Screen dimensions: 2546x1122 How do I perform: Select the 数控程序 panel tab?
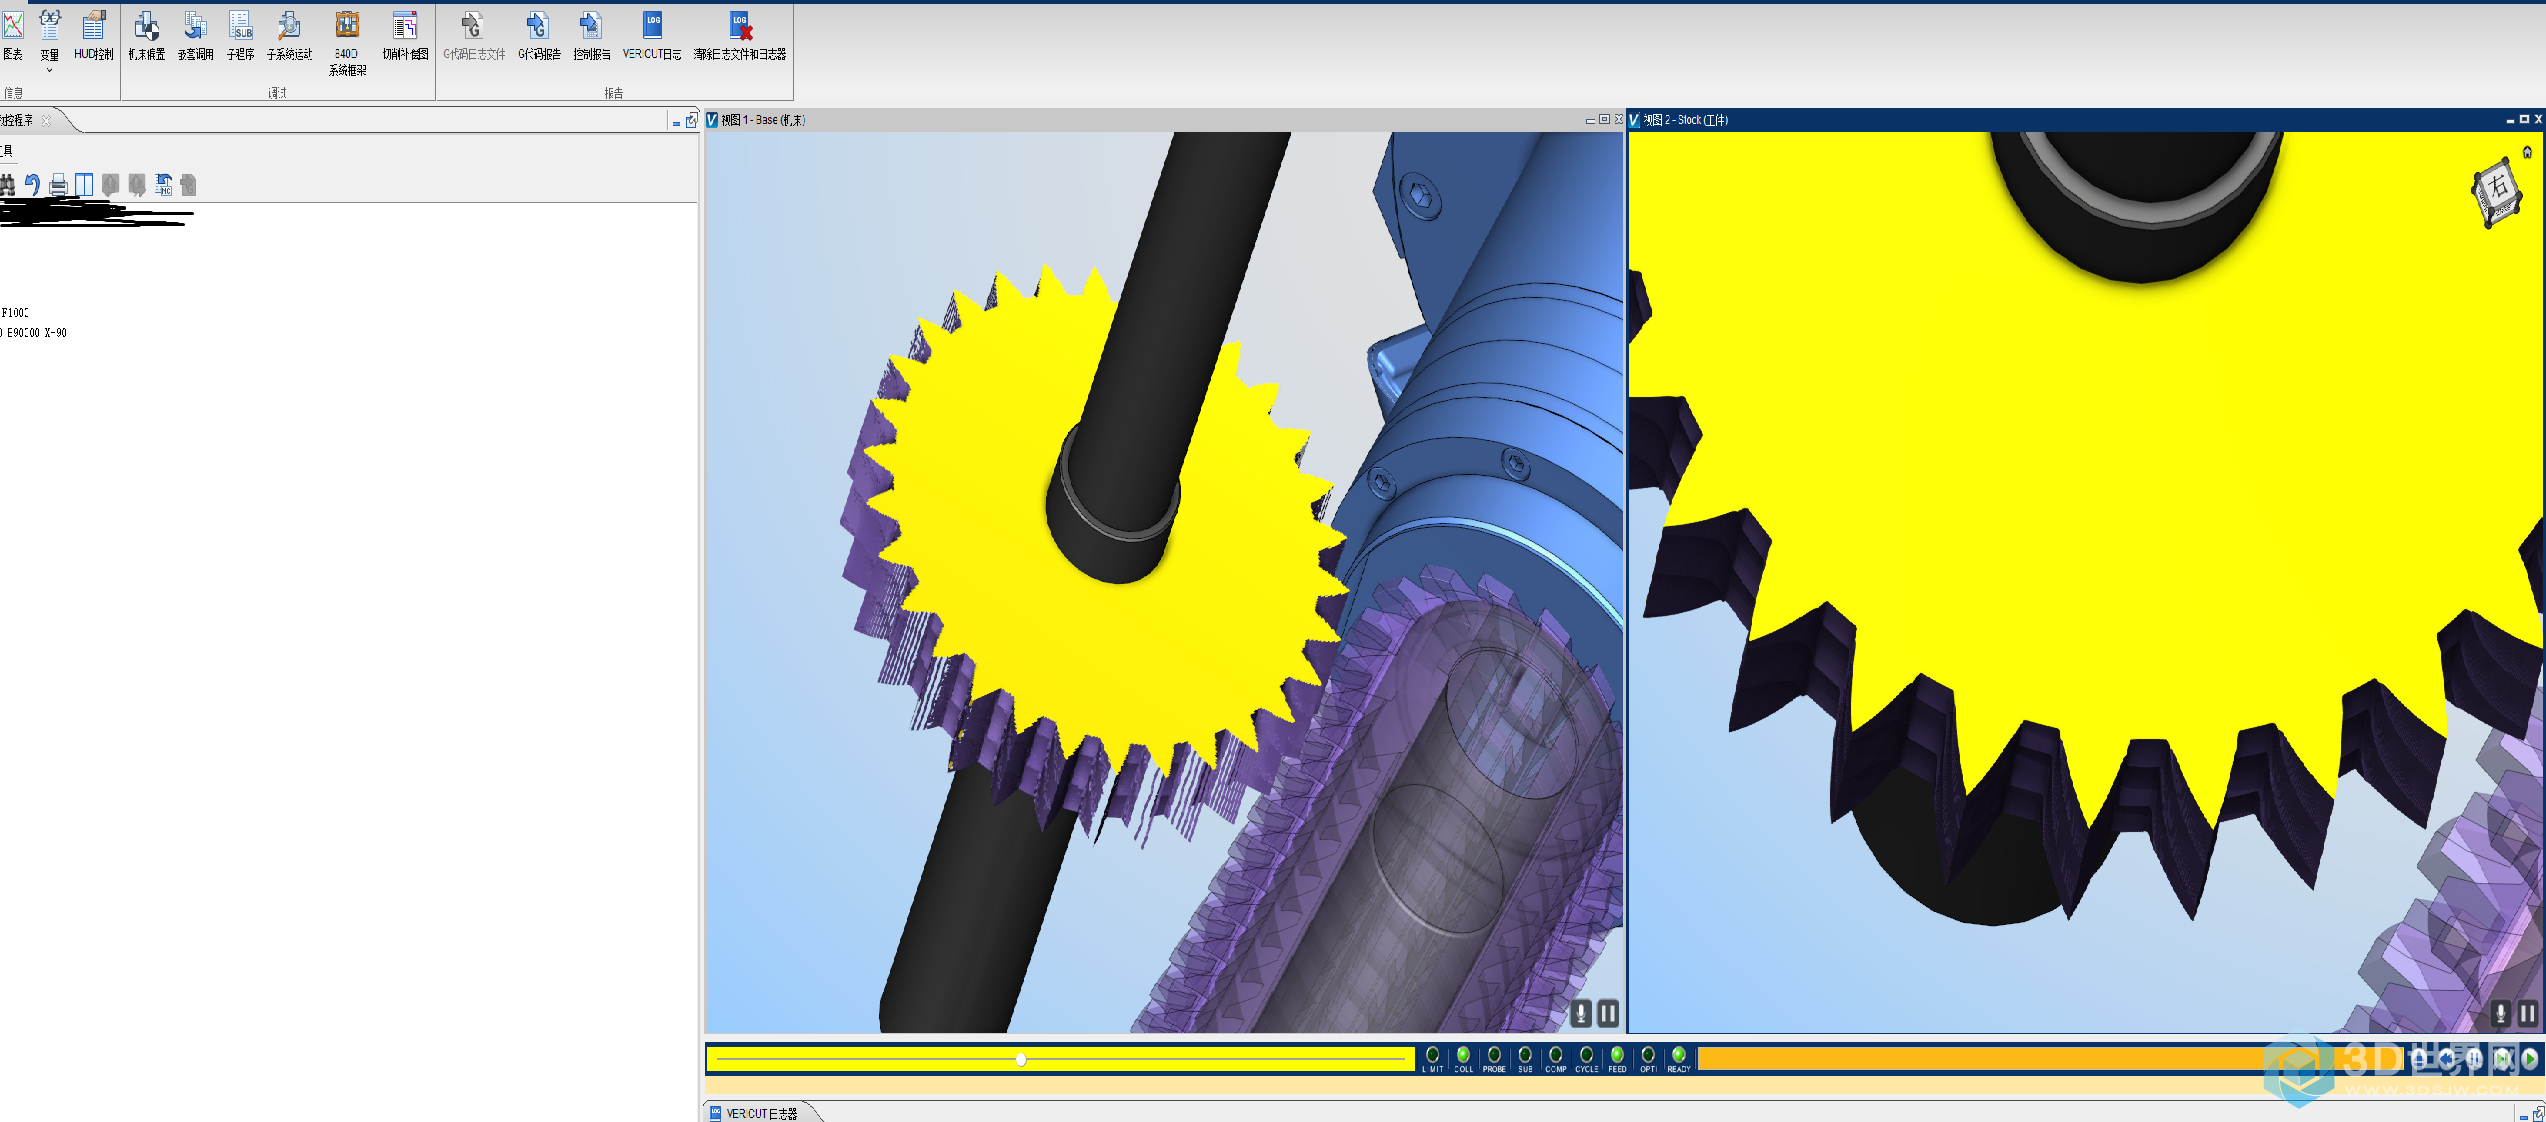click(17, 120)
